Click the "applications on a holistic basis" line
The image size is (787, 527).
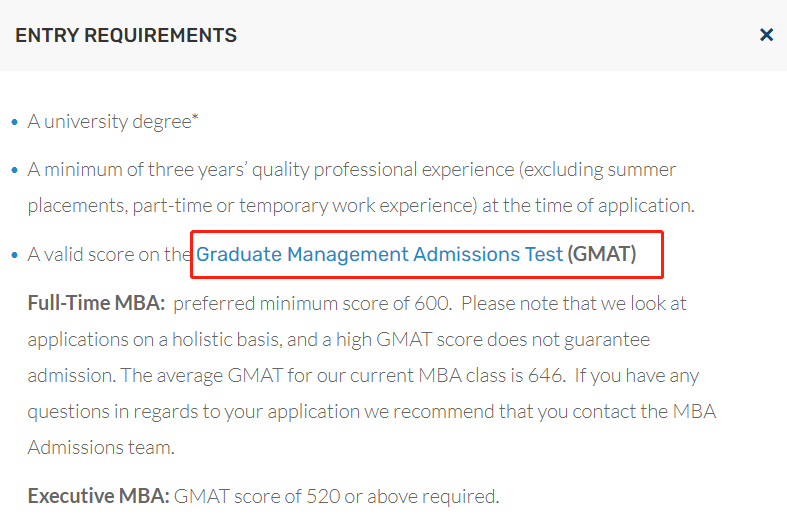[339, 340]
